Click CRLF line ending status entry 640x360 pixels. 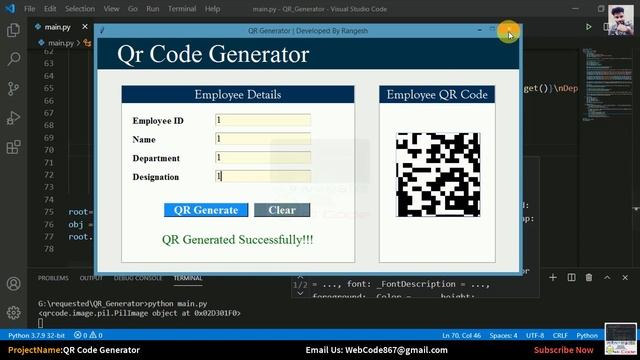pyautogui.click(x=560, y=335)
